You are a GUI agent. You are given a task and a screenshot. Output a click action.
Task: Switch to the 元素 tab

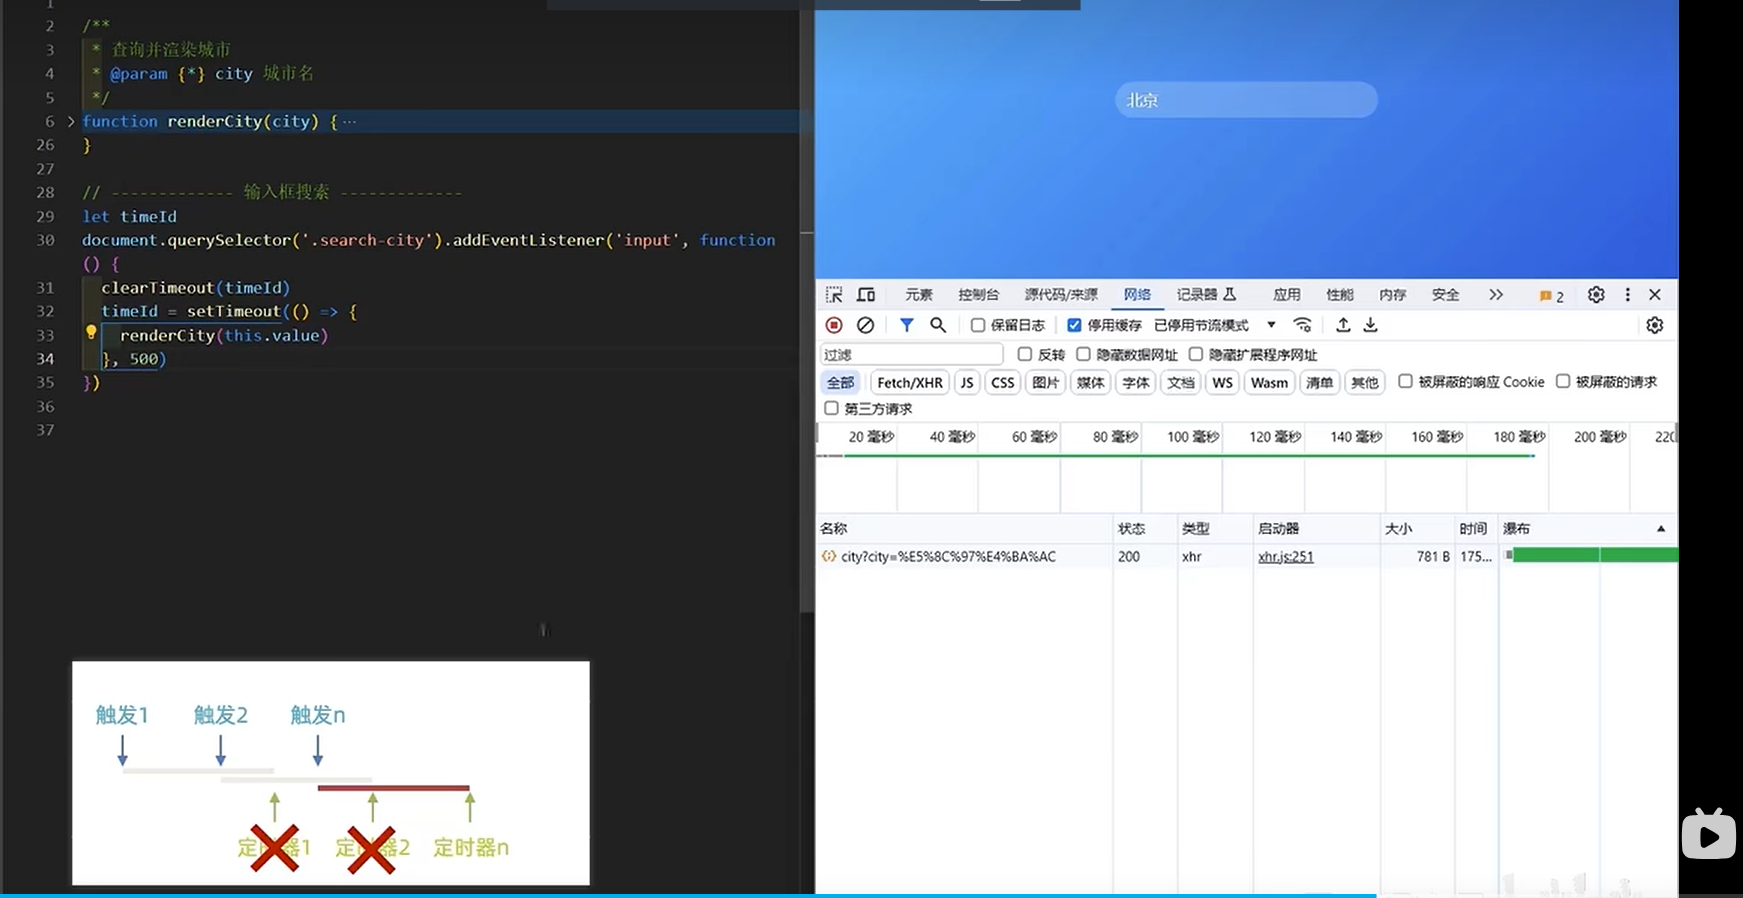(918, 295)
